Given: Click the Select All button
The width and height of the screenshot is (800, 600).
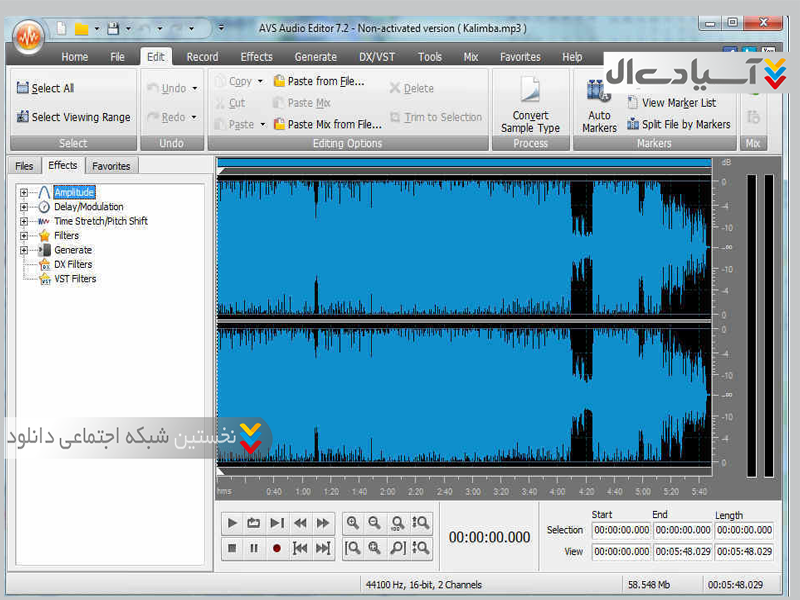Looking at the screenshot, I should click(46, 88).
